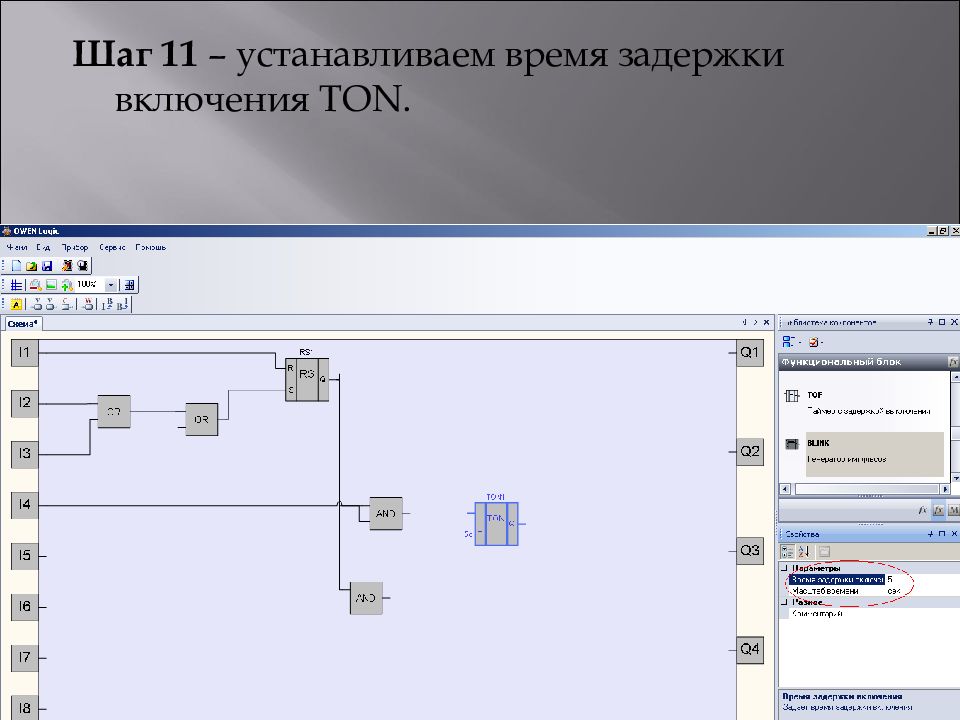Screen dimensions: 960x720
Task: Open the Device (Прибор) menu
Action: (75, 247)
